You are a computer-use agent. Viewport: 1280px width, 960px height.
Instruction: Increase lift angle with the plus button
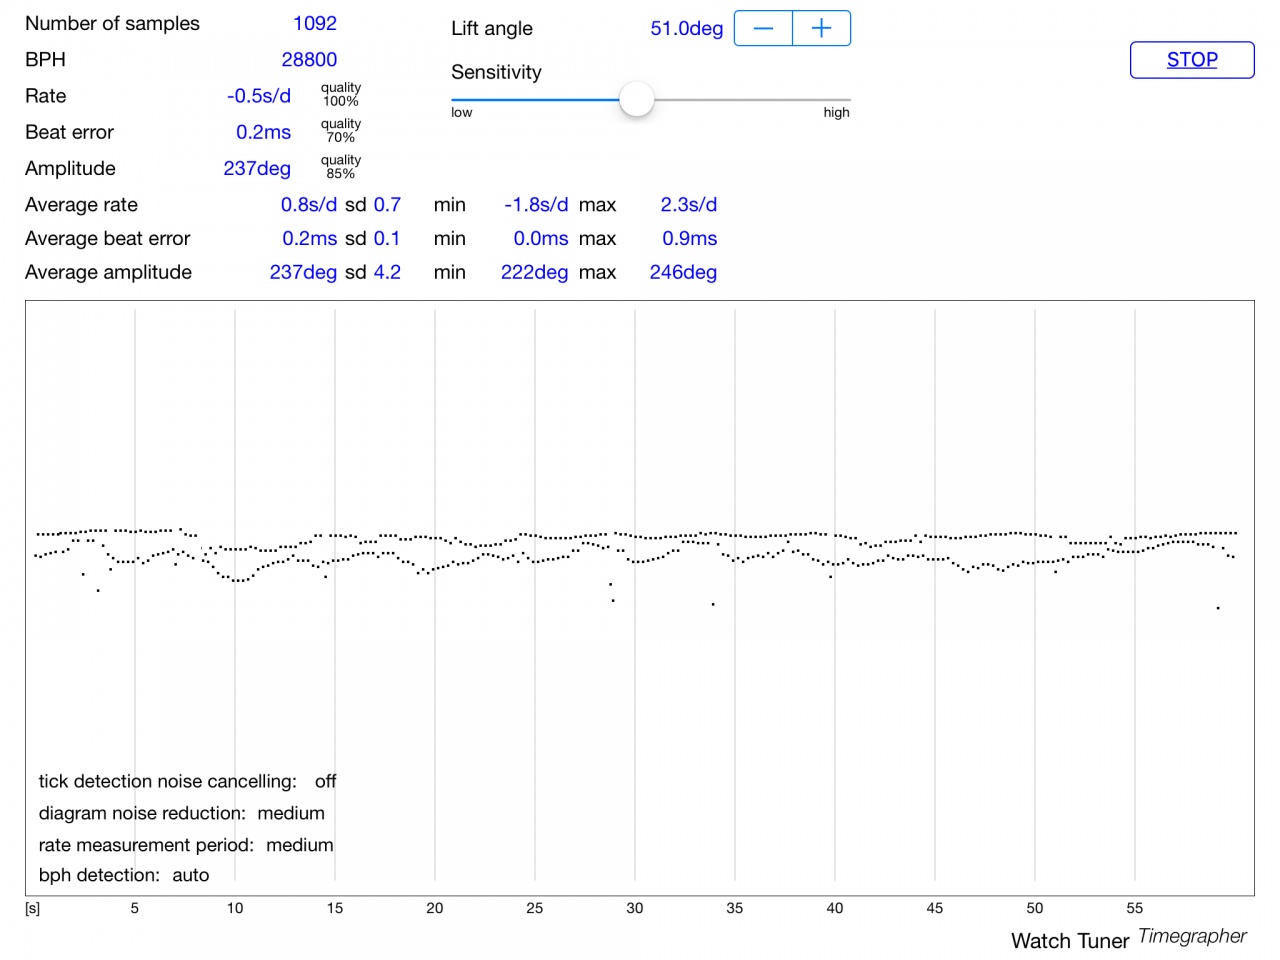click(x=821, y=29)
